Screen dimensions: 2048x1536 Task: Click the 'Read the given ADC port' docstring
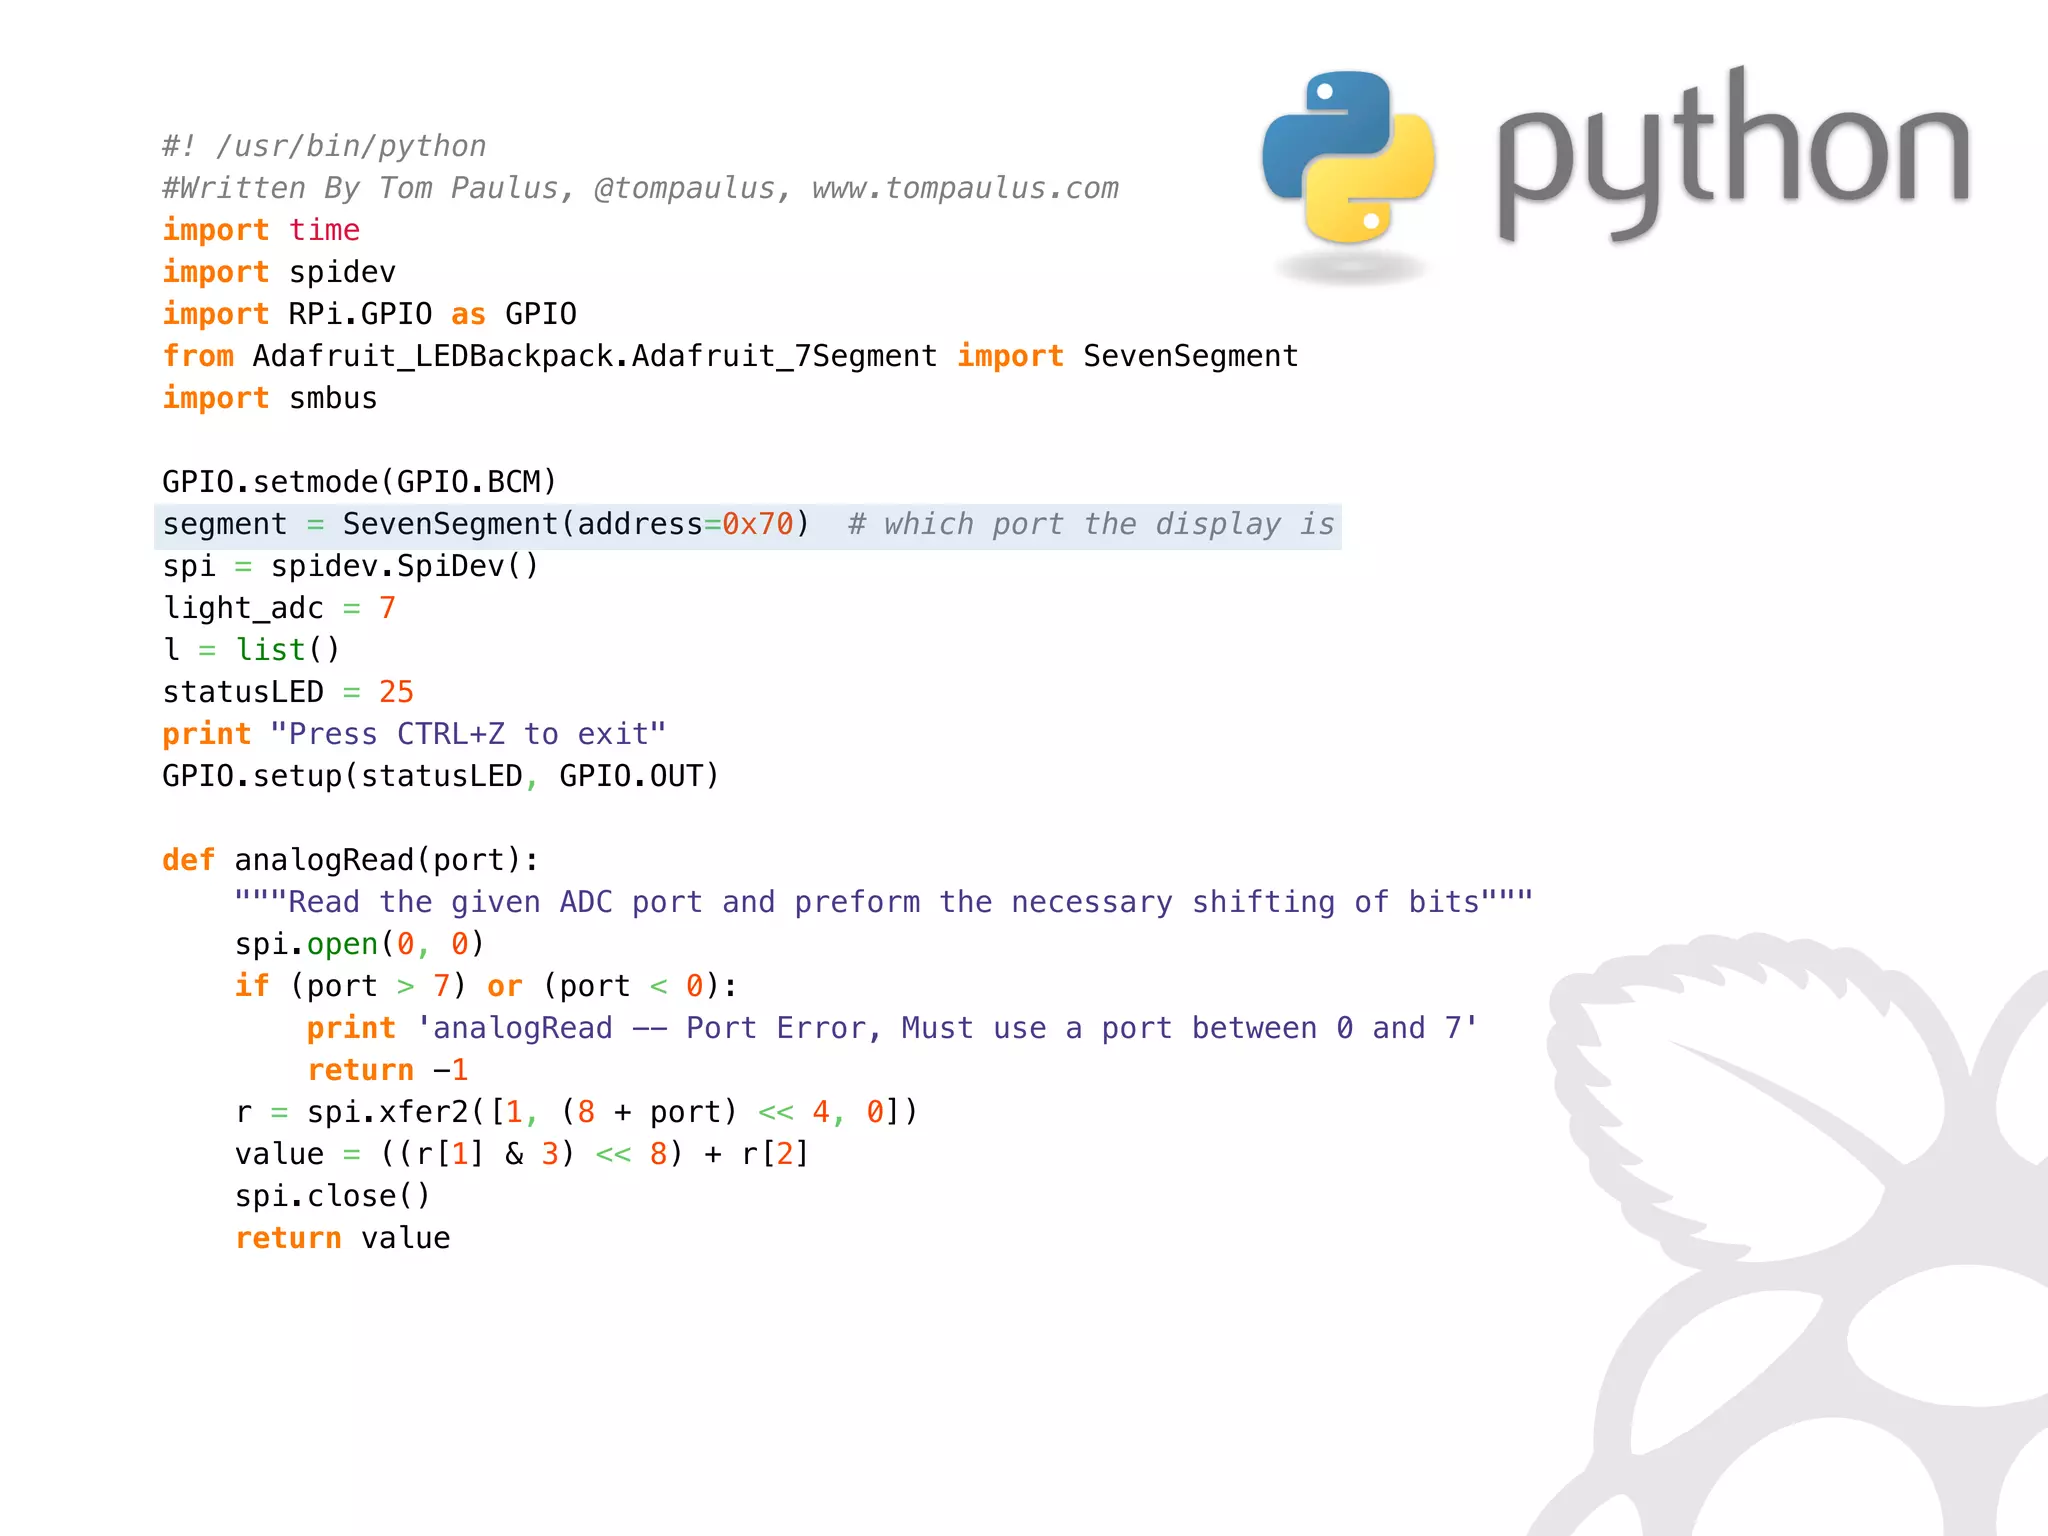tap(884, 902)
